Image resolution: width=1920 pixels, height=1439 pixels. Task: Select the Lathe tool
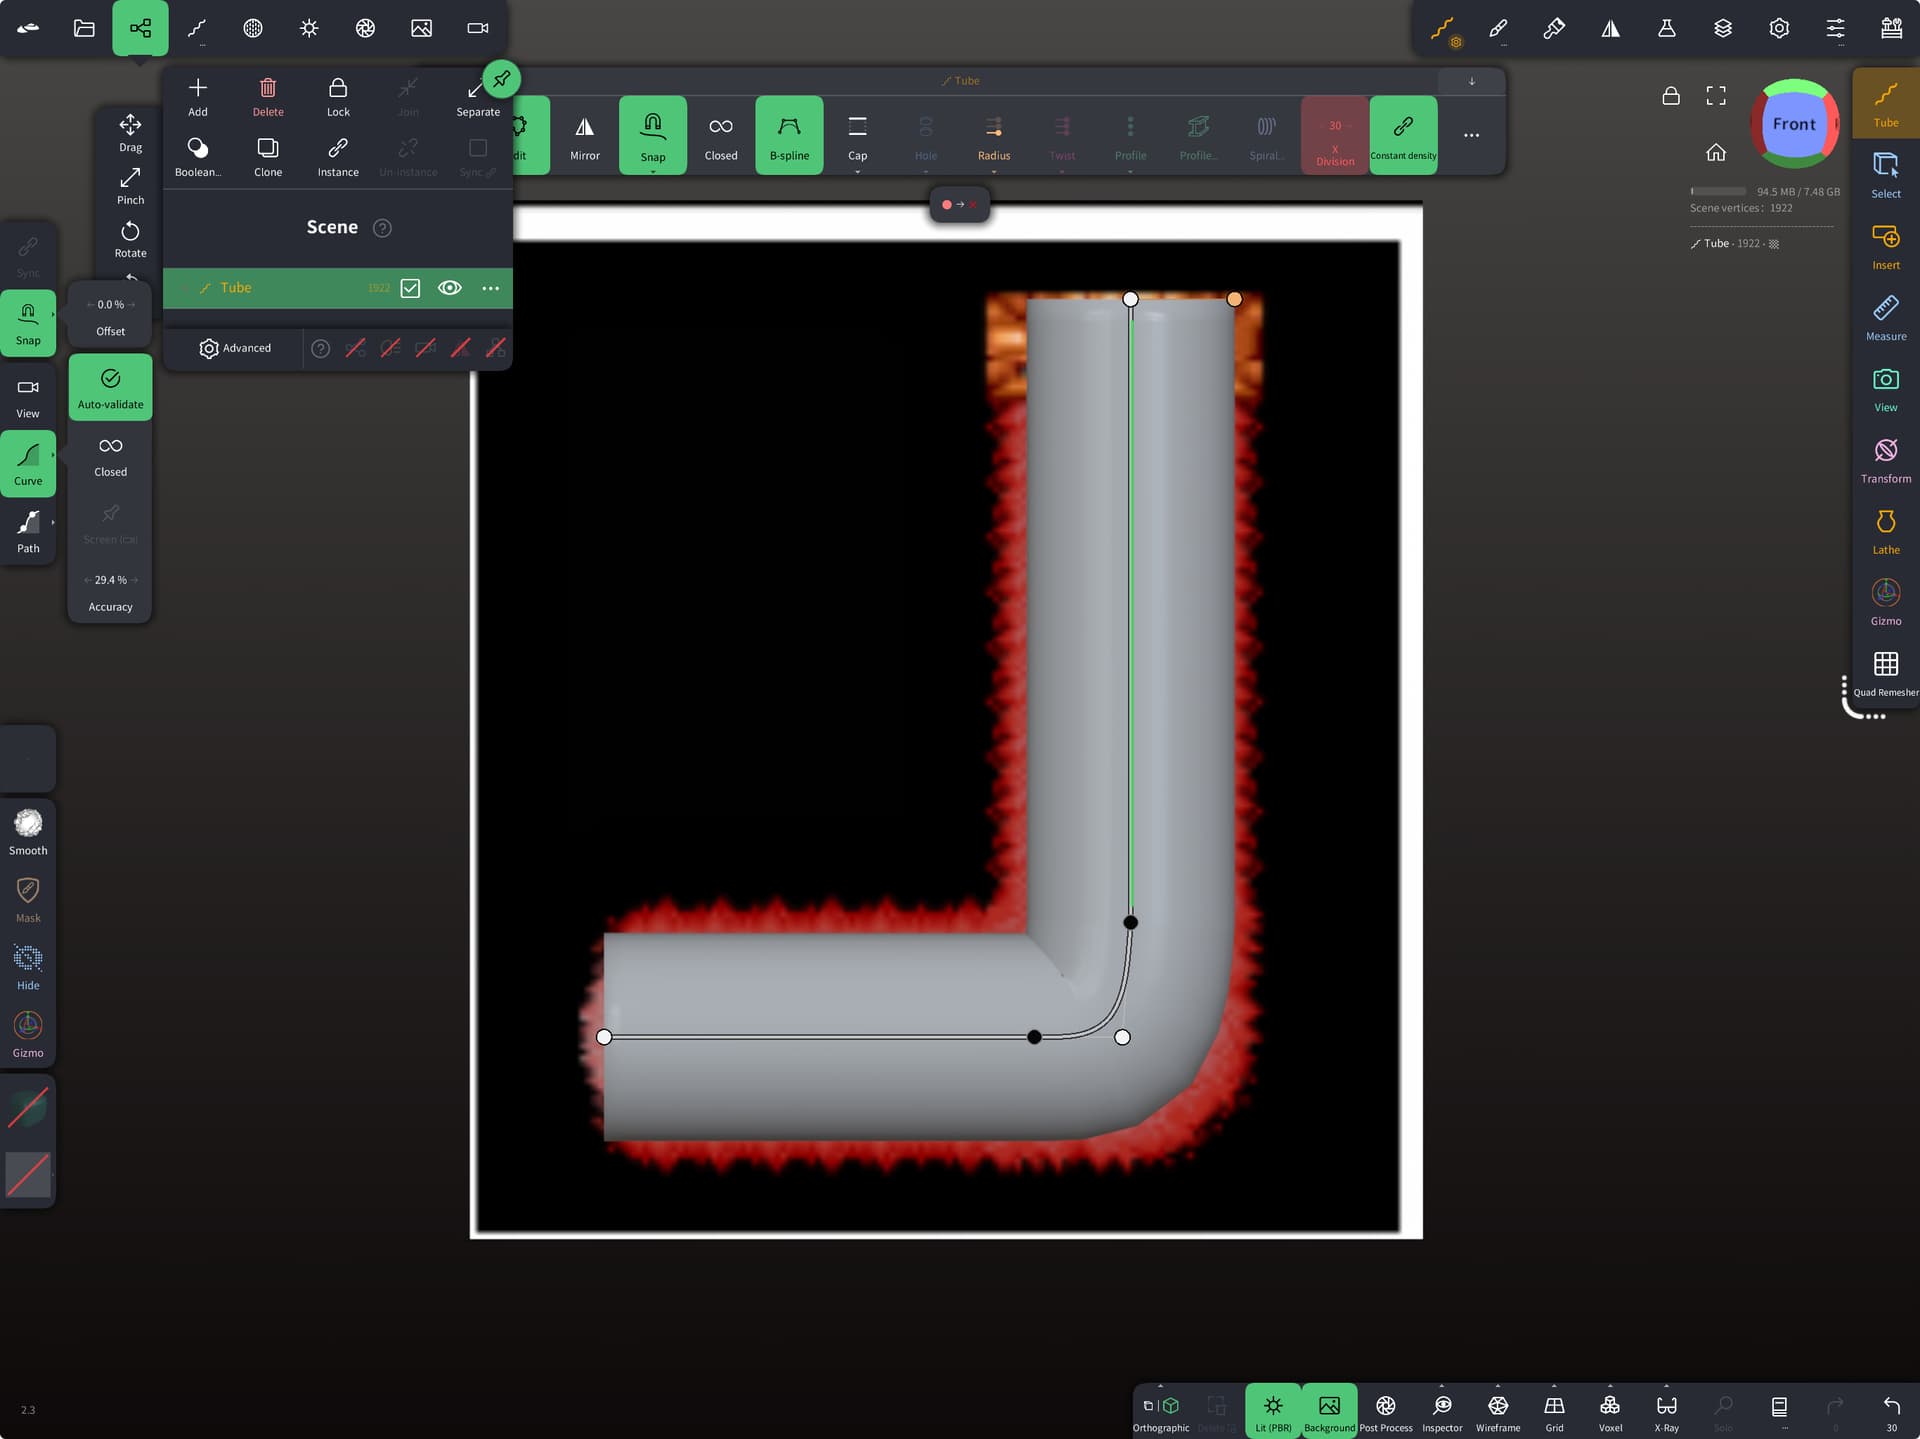[x=1885, y=530]
